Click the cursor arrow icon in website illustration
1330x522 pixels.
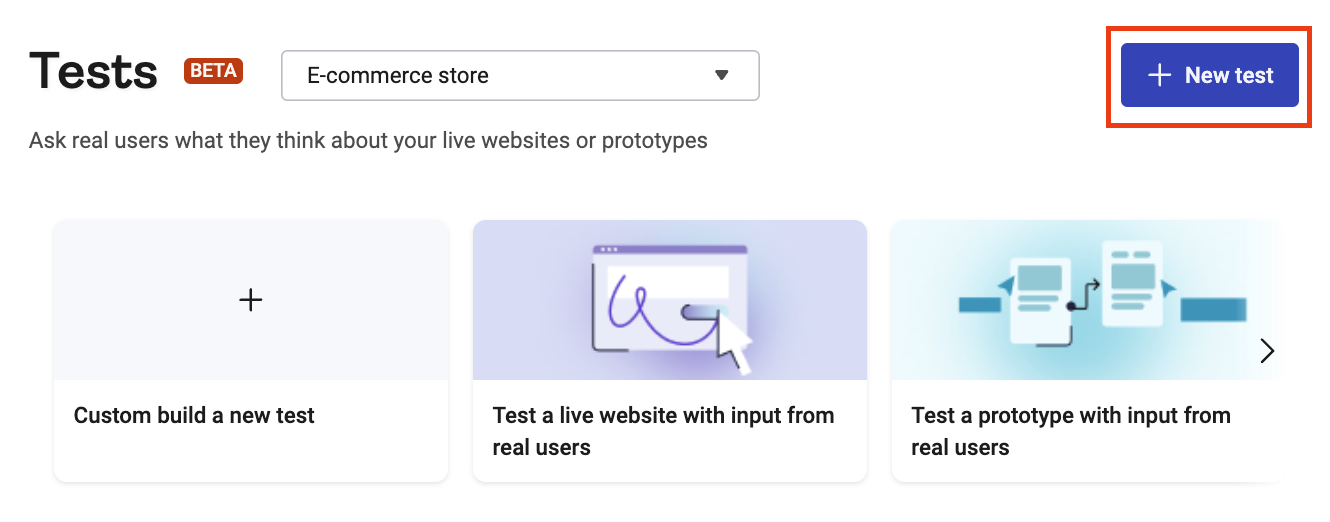point(734,340)
